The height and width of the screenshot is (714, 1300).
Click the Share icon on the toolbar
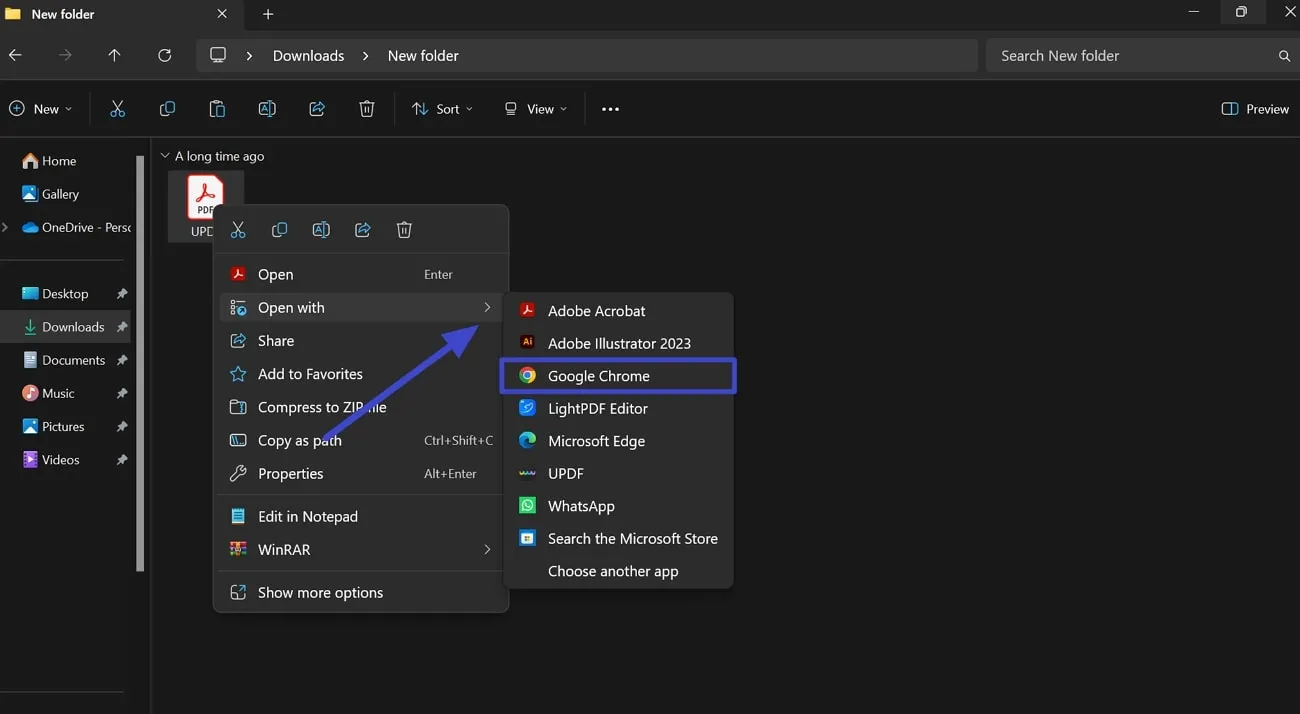(317, 108)
